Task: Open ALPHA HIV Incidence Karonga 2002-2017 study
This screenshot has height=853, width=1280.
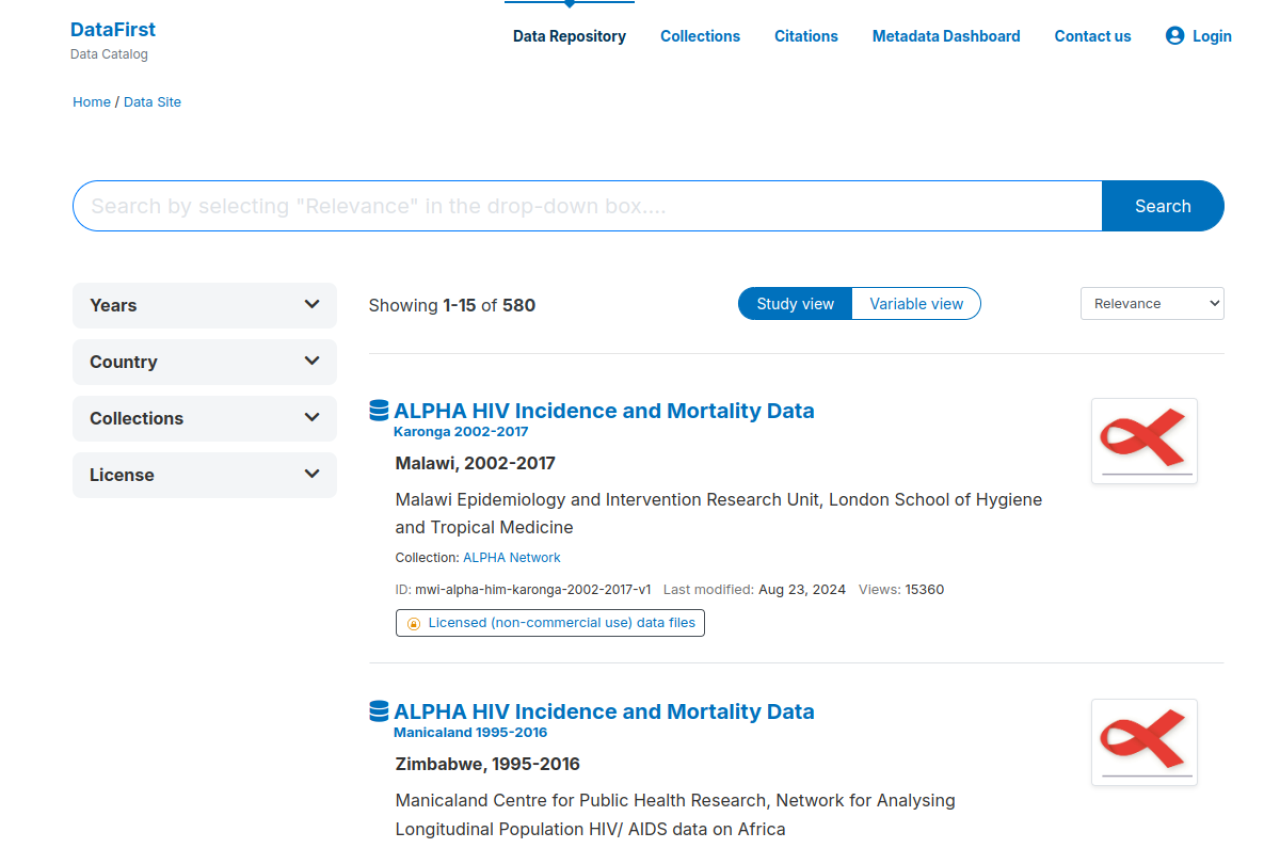Action: coord(604,410)
